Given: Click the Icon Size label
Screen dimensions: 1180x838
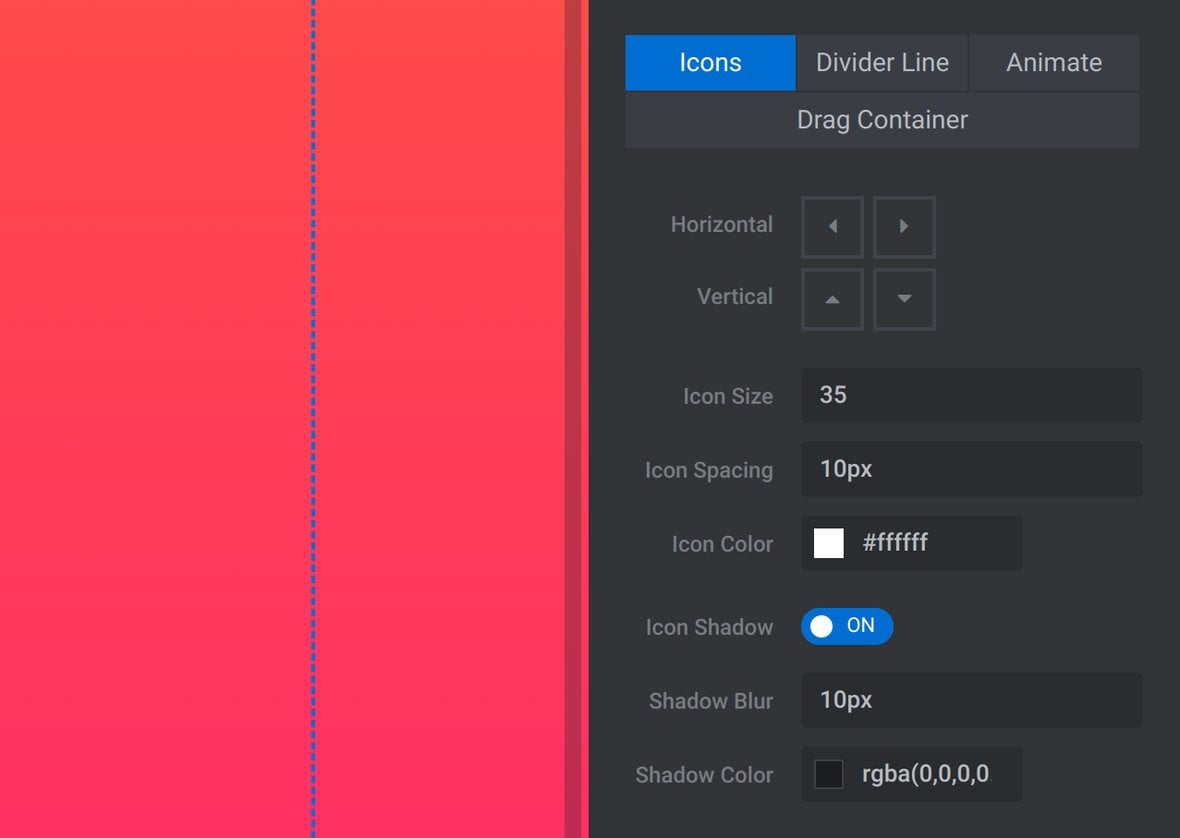Looking at the screenshot, I should [x=728, y=396].
